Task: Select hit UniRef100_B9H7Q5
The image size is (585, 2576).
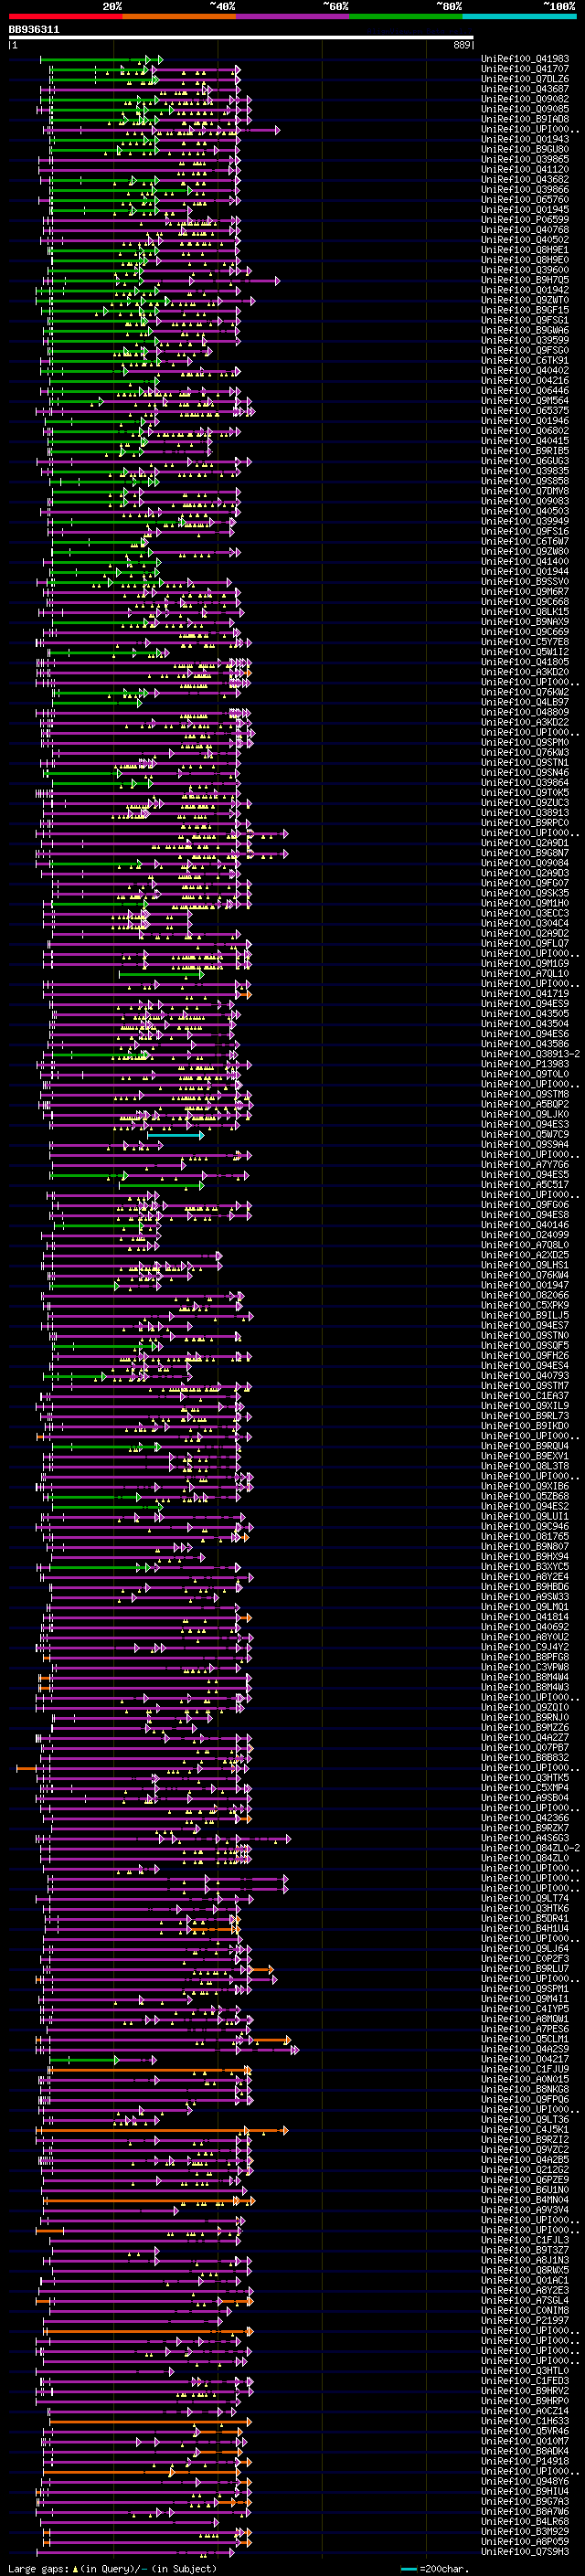Action: tap(525, 280)
